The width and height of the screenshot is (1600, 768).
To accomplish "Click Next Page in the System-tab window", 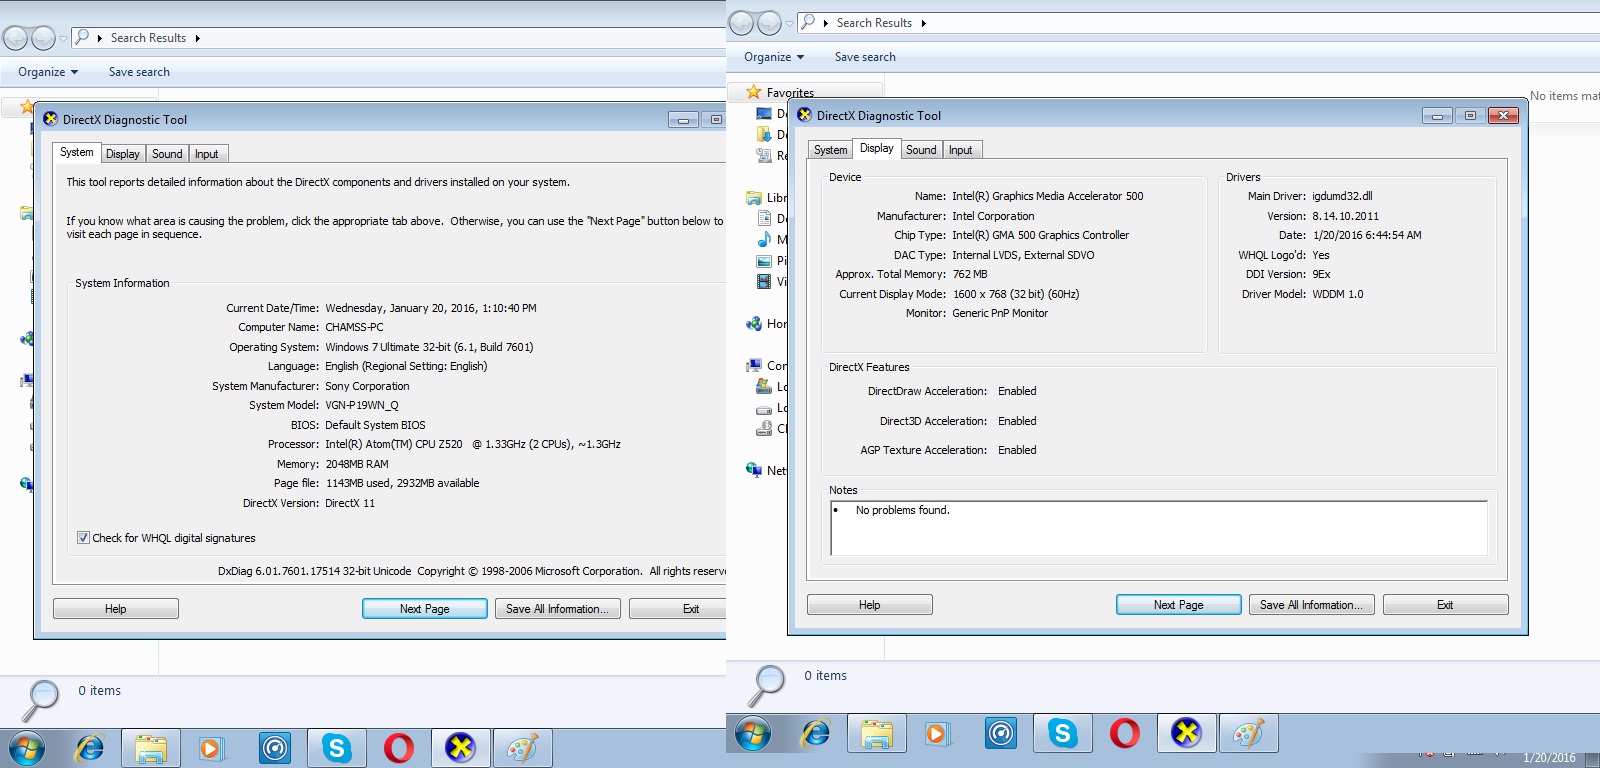I will tap(425, 609).
